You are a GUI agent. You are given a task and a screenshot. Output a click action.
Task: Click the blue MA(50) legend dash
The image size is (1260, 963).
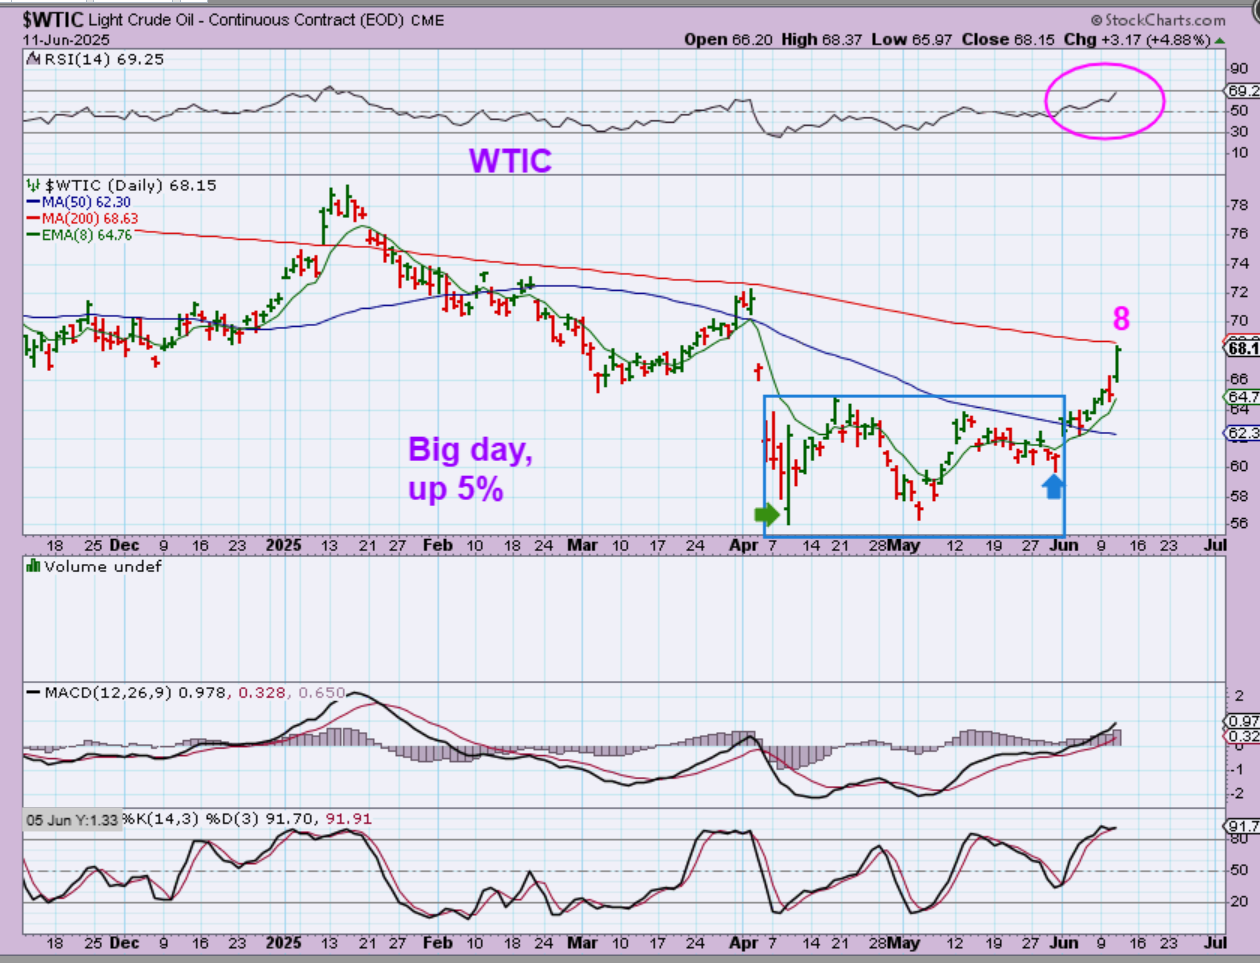coord(34,202)
